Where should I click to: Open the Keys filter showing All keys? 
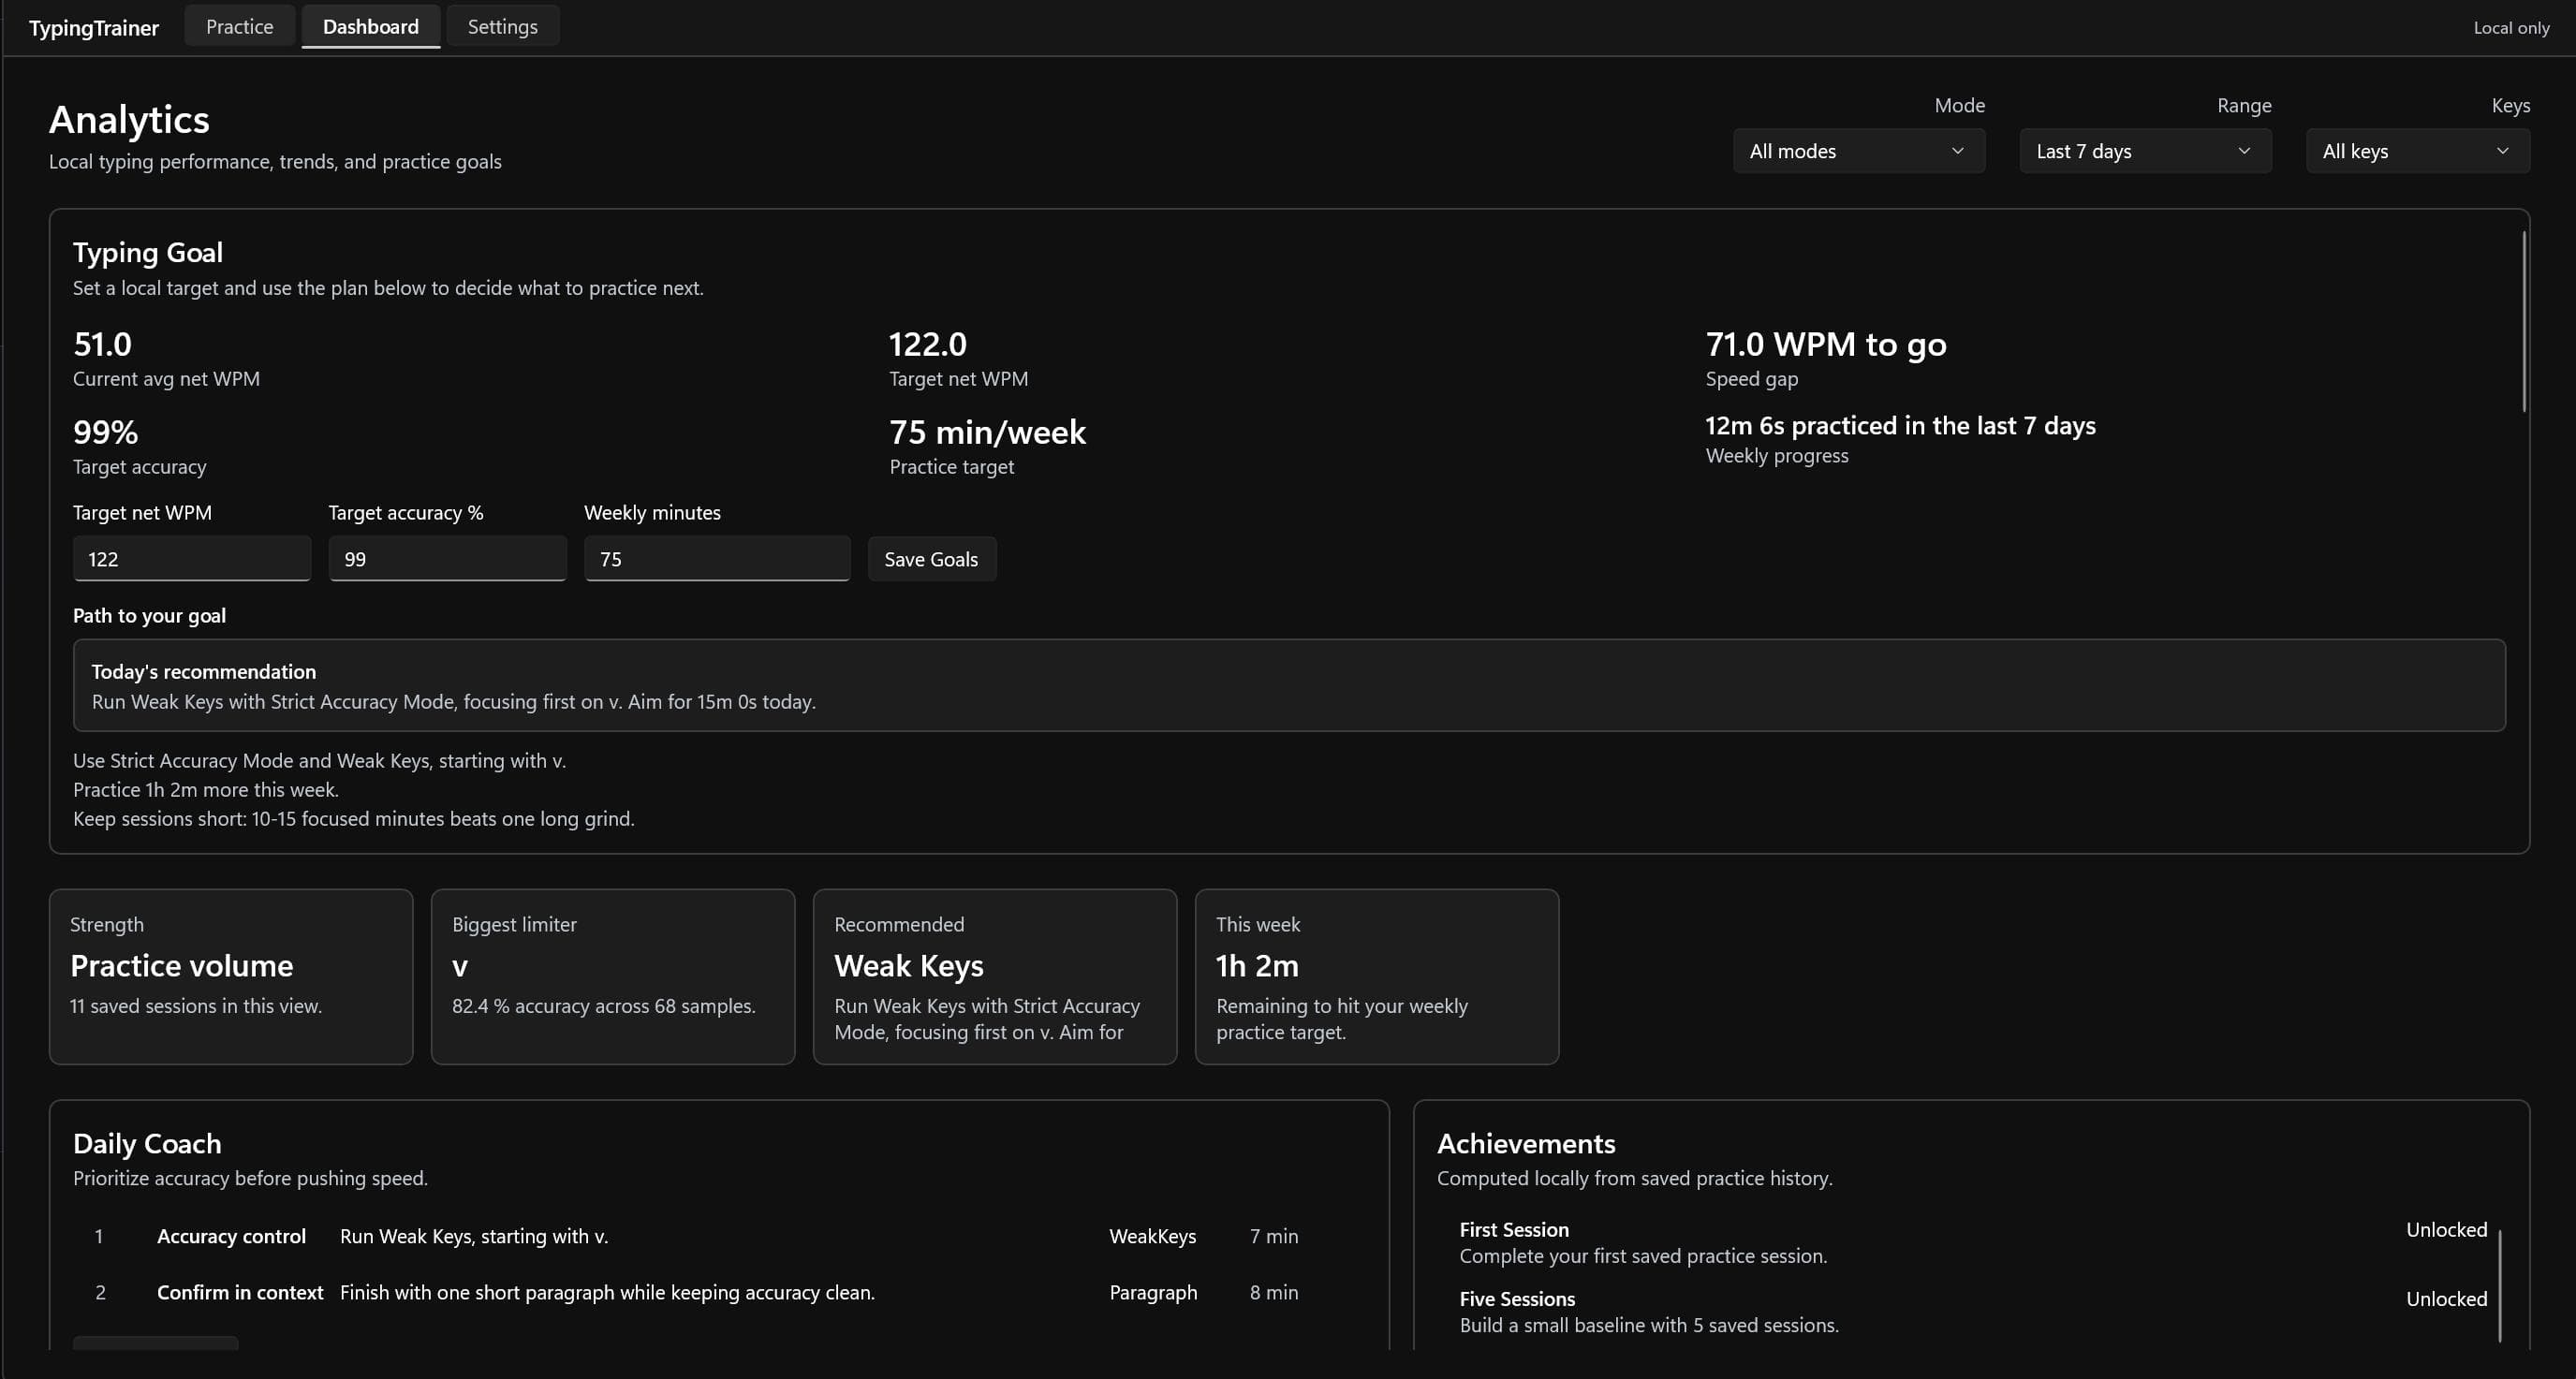(x=2417, y=151)
